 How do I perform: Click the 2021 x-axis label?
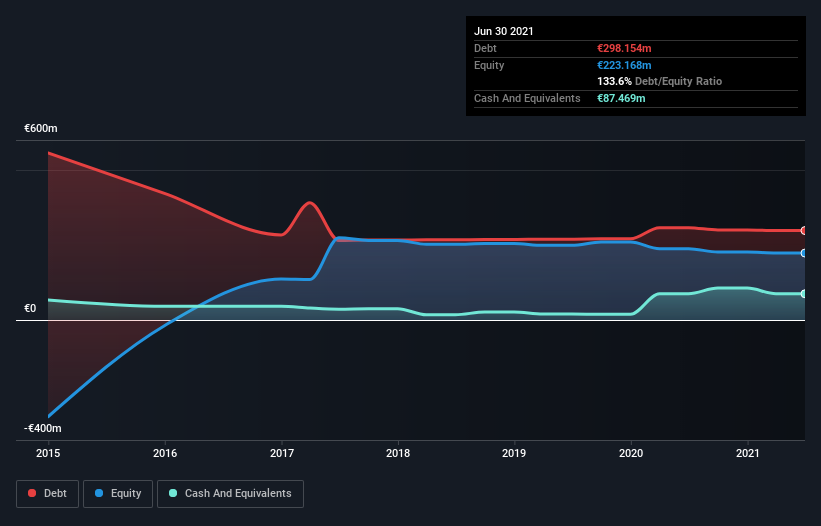coord(748,453)
